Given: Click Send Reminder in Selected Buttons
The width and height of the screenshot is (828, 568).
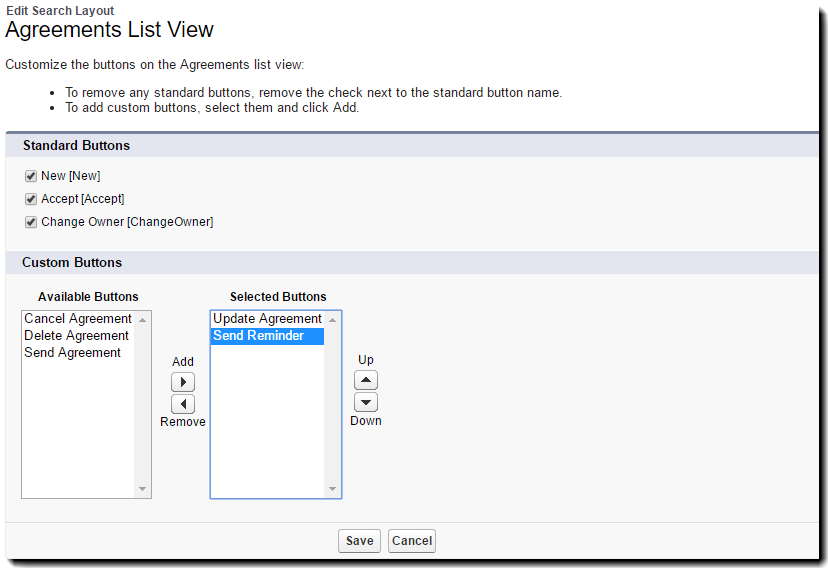Looking at the screenshot, I should click(259, 336).
